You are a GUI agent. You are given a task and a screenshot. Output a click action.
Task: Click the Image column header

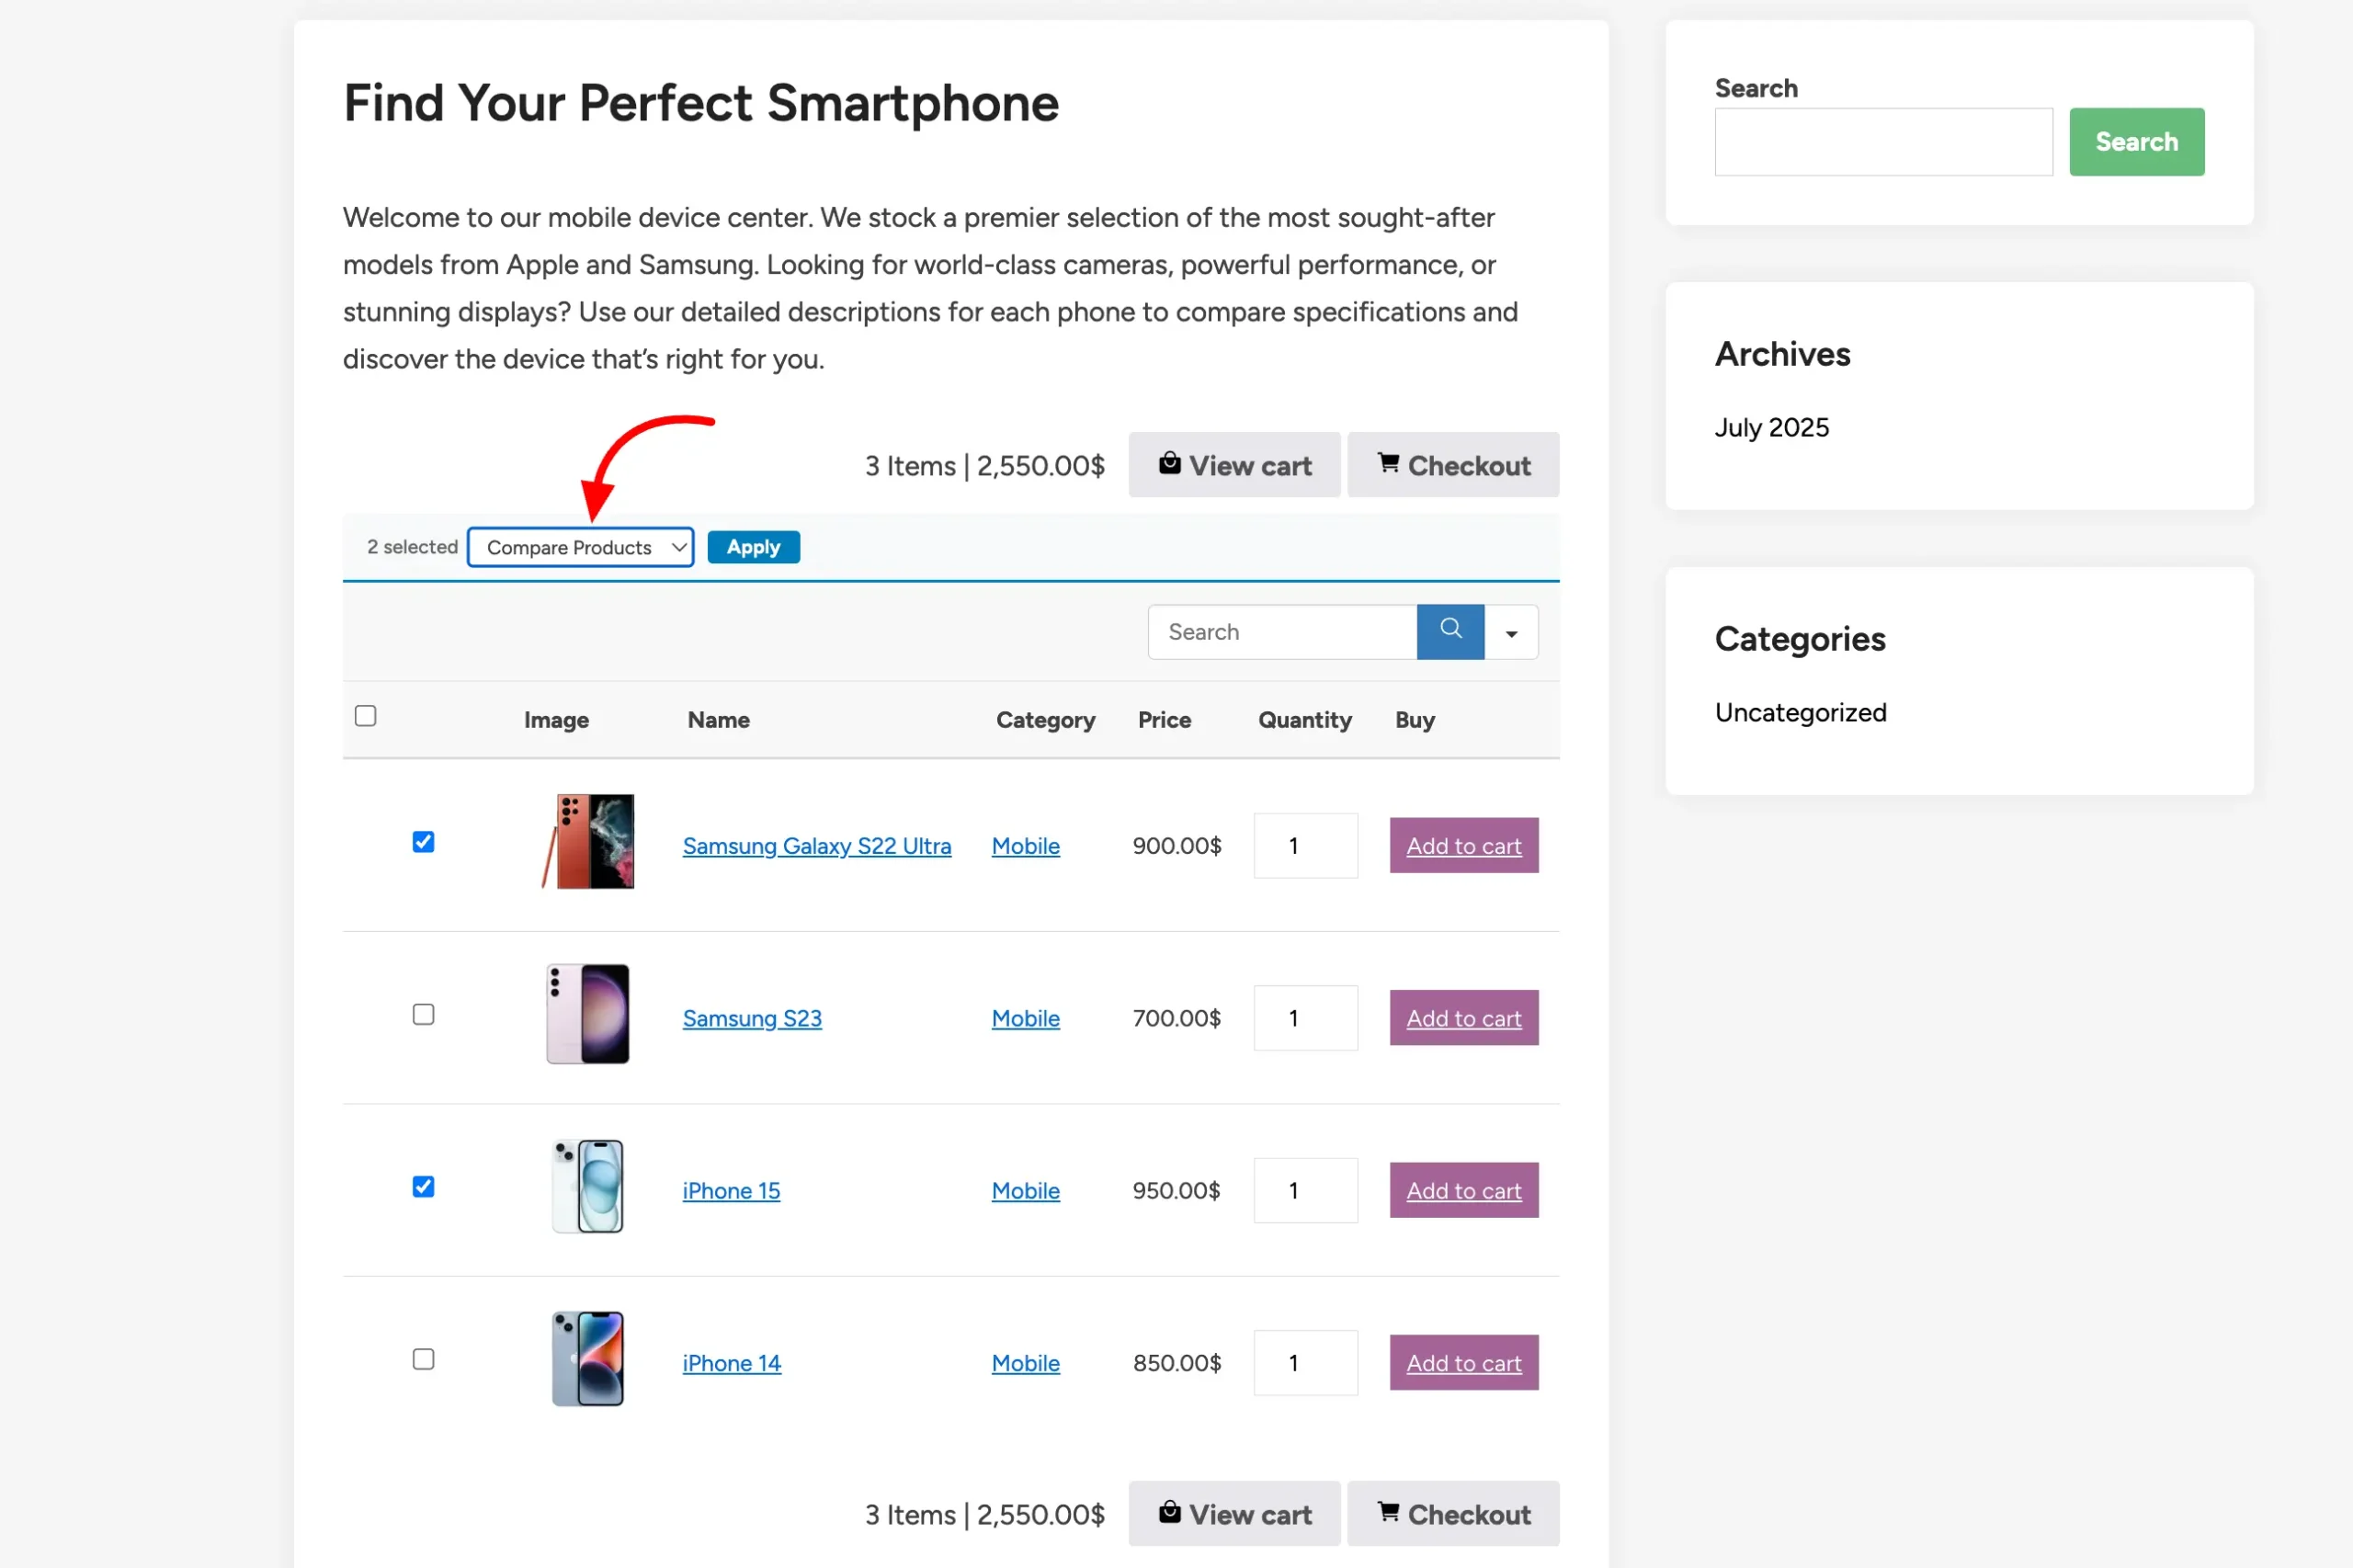(x=556, y=720)
